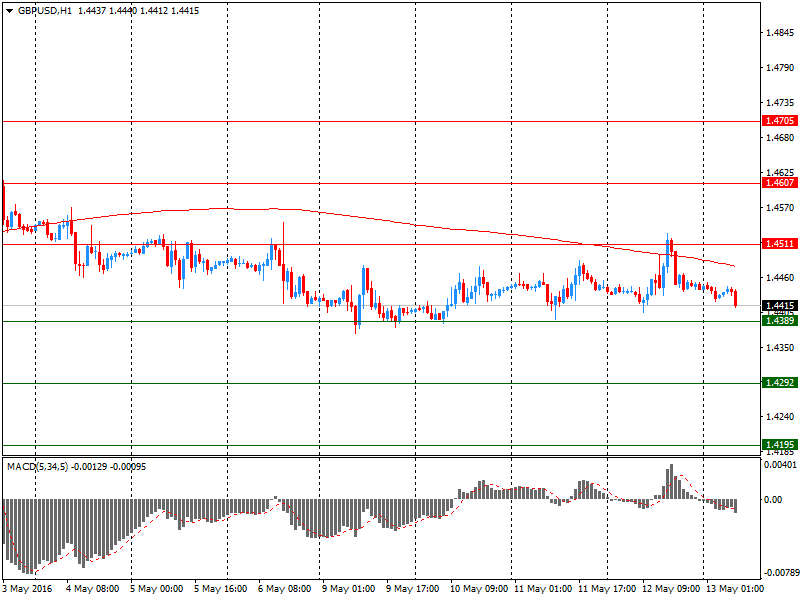Click the 5 May 16:00 time axis label
The image size is (800, 600).
click(x=220, y=589)
